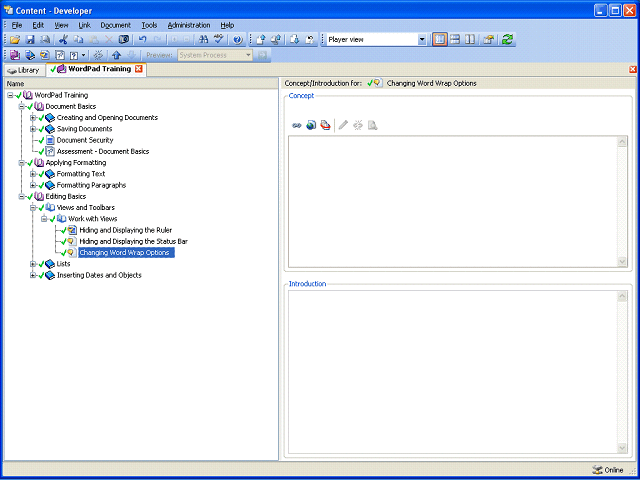
Task: Expand Creating and Opening Documents
Action: [x=33, y=118]
